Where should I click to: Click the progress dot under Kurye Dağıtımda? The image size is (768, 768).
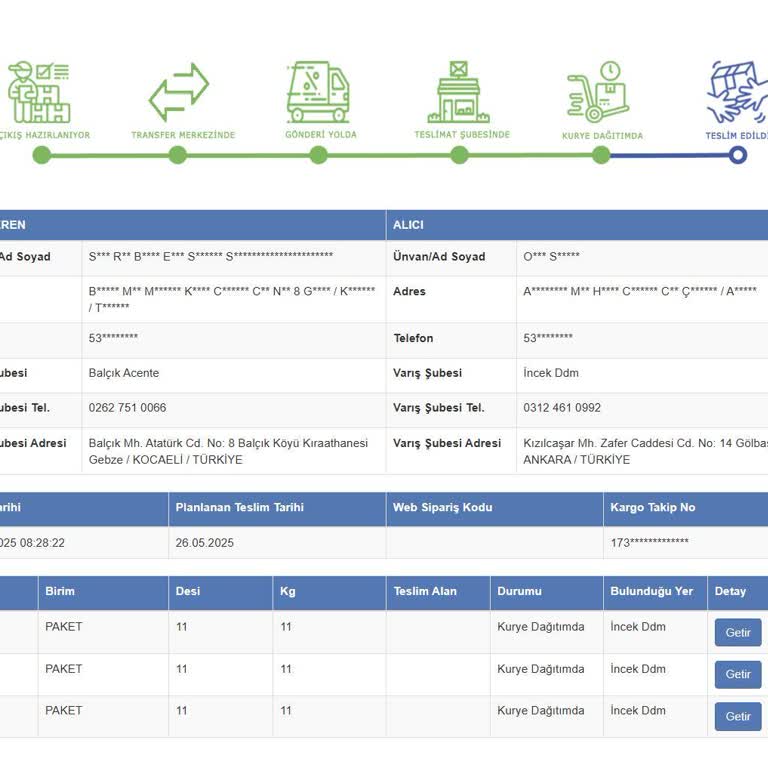tap(601, 155)
